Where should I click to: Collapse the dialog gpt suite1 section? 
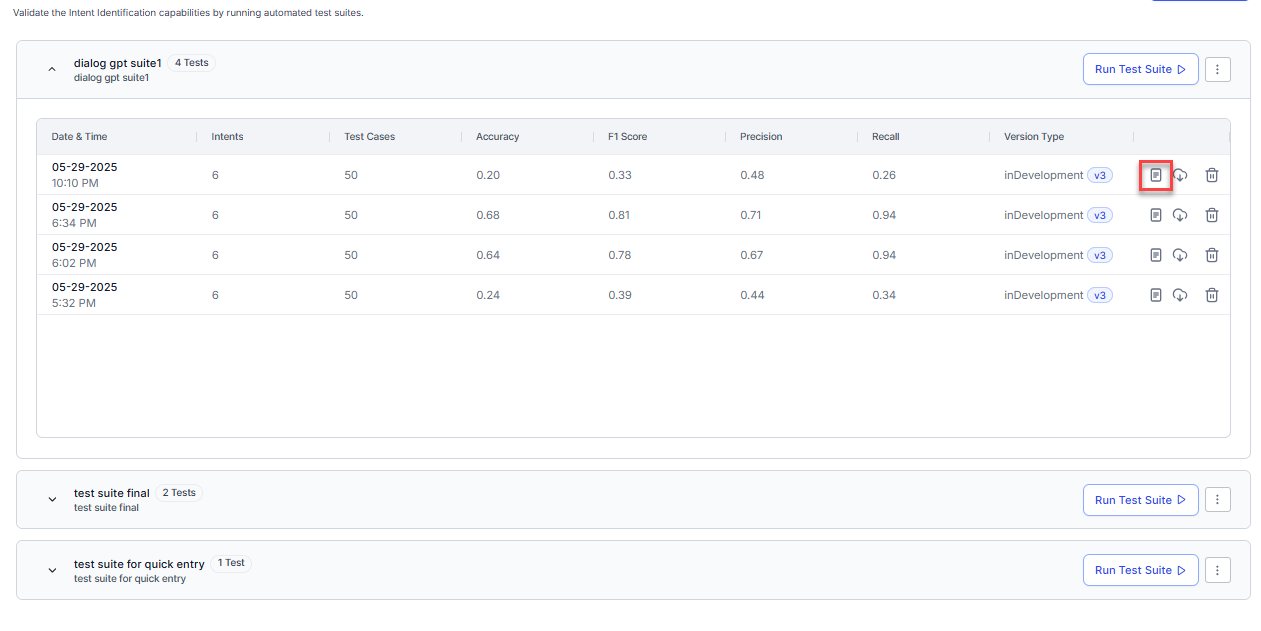52,69
